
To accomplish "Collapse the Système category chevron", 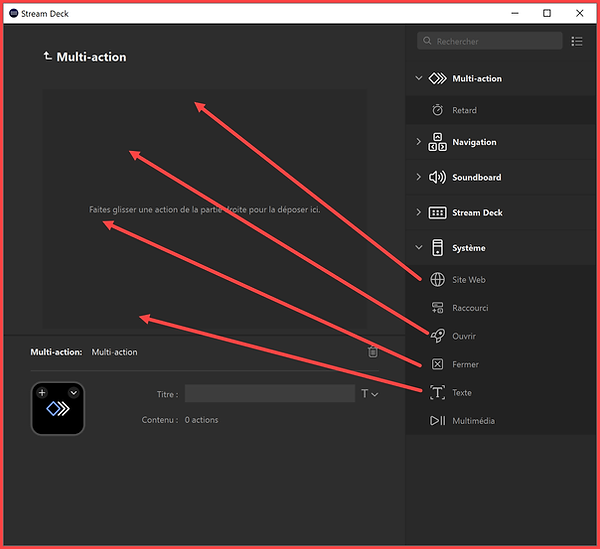I will pos(419,248).
